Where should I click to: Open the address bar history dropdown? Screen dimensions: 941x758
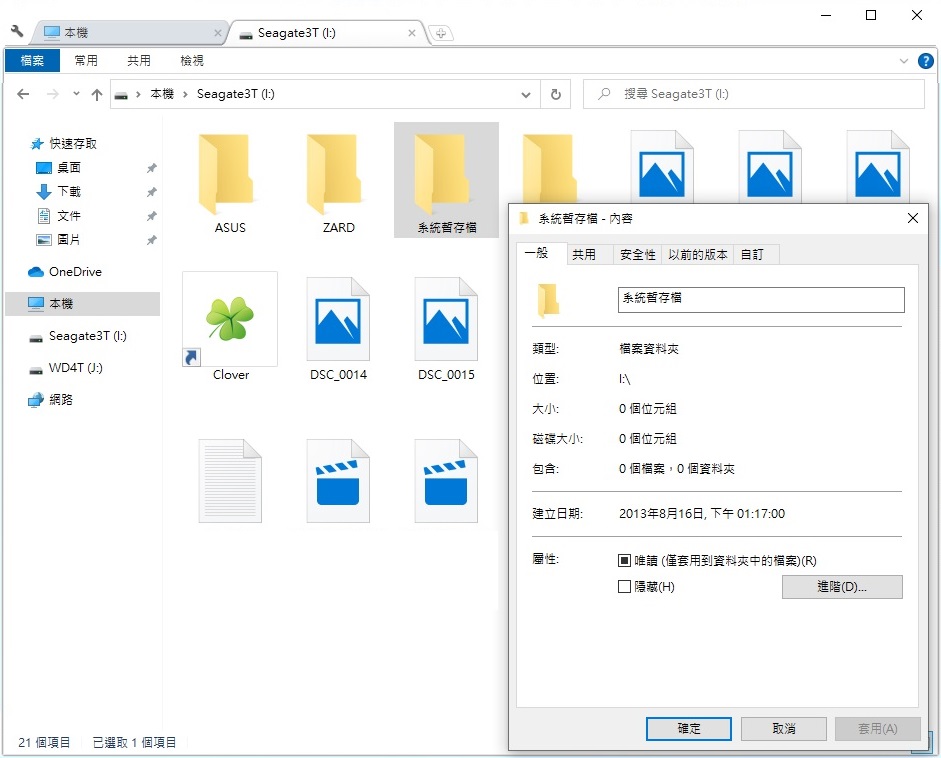(x=526, y=94)
